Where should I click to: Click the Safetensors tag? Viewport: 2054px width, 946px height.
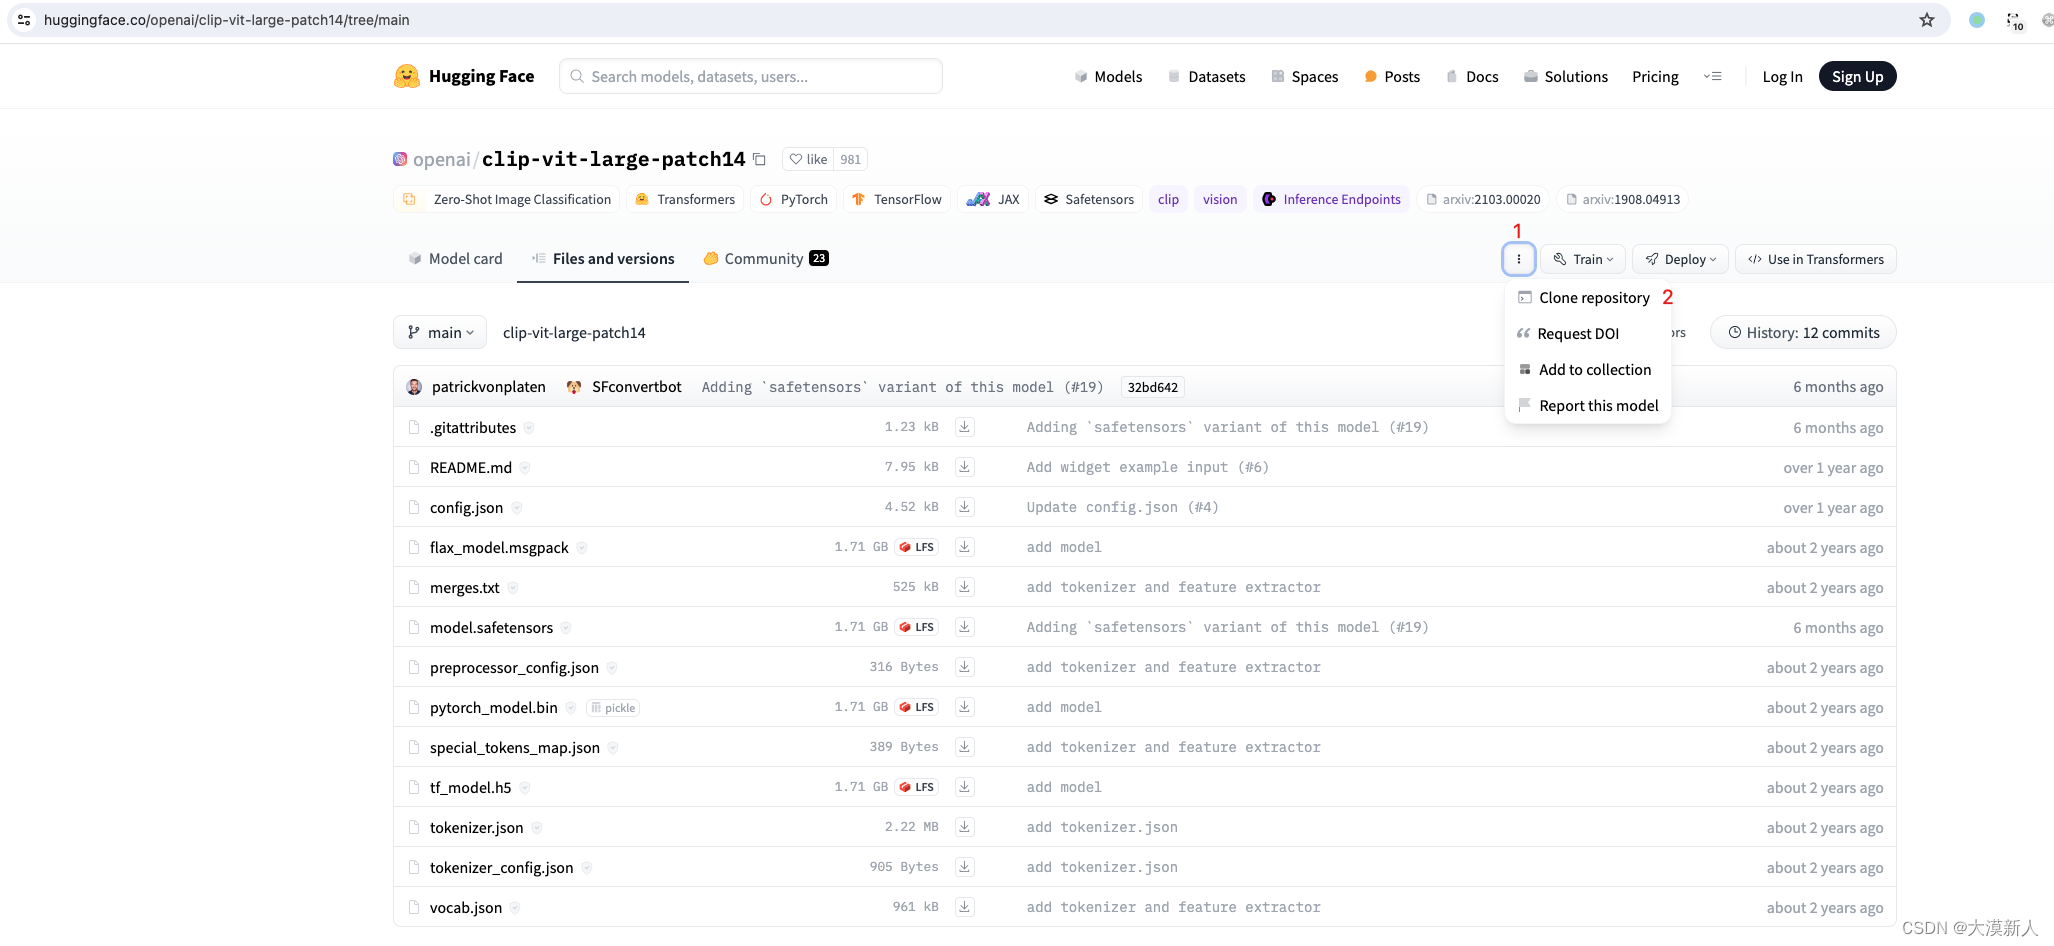1088,199
